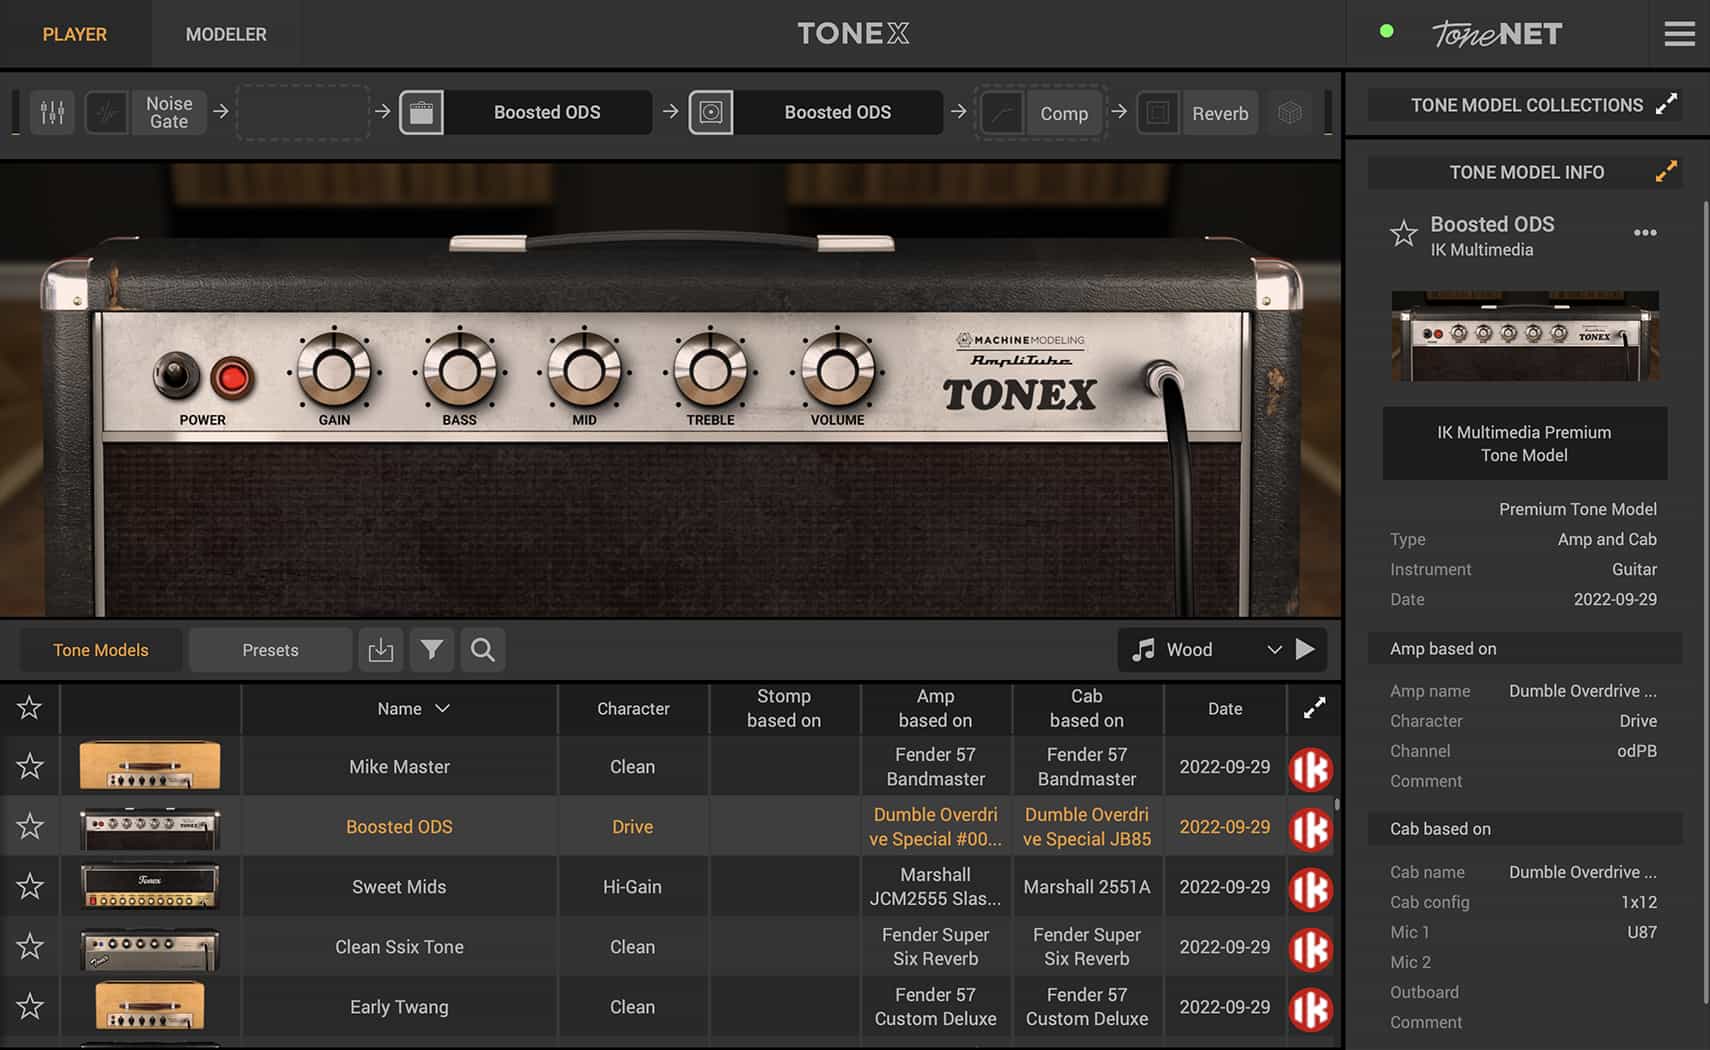Switch to the Presets list
The image size is (1710, 1050).
point(269,650)
